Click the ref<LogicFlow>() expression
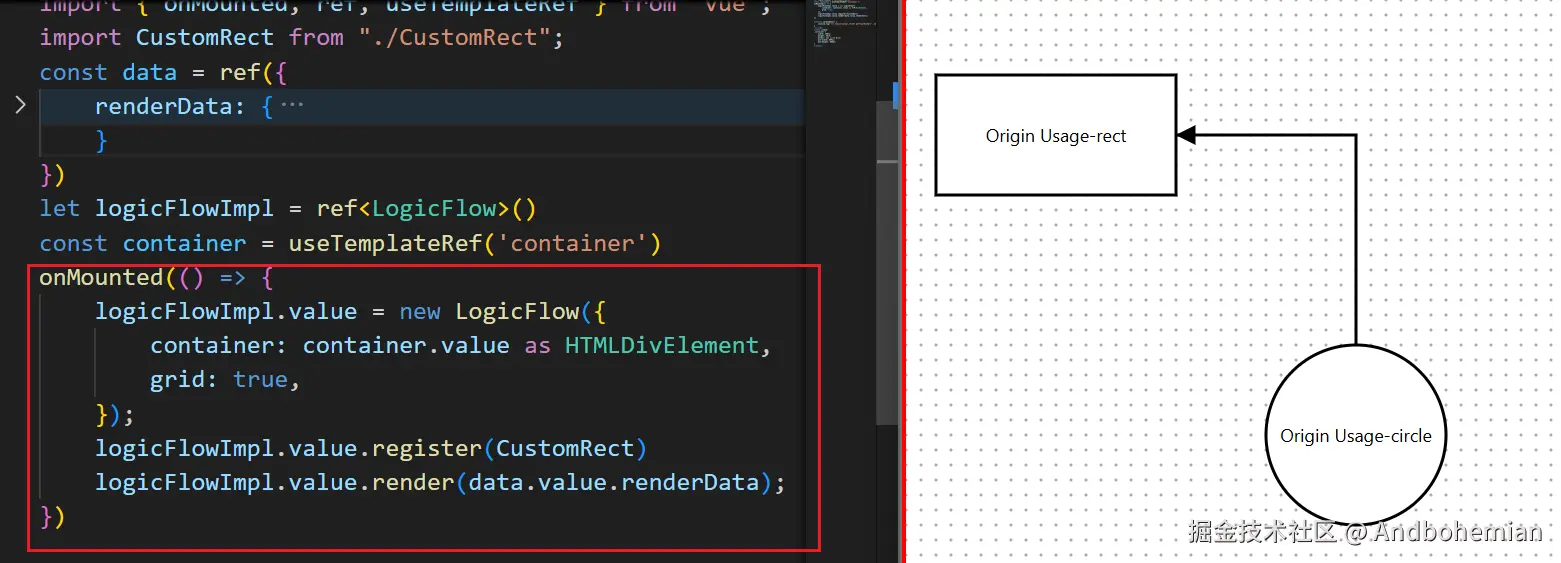This screenshot has width=1561, height=563. (x=427, y=208)
